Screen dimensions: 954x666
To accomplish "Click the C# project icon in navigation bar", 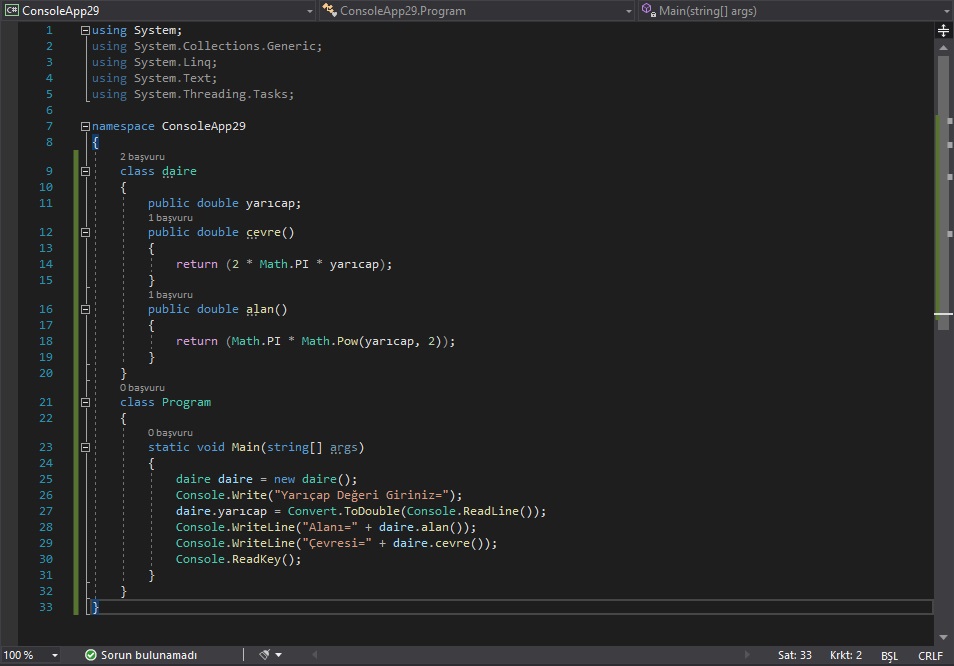I will click(12, 10).
